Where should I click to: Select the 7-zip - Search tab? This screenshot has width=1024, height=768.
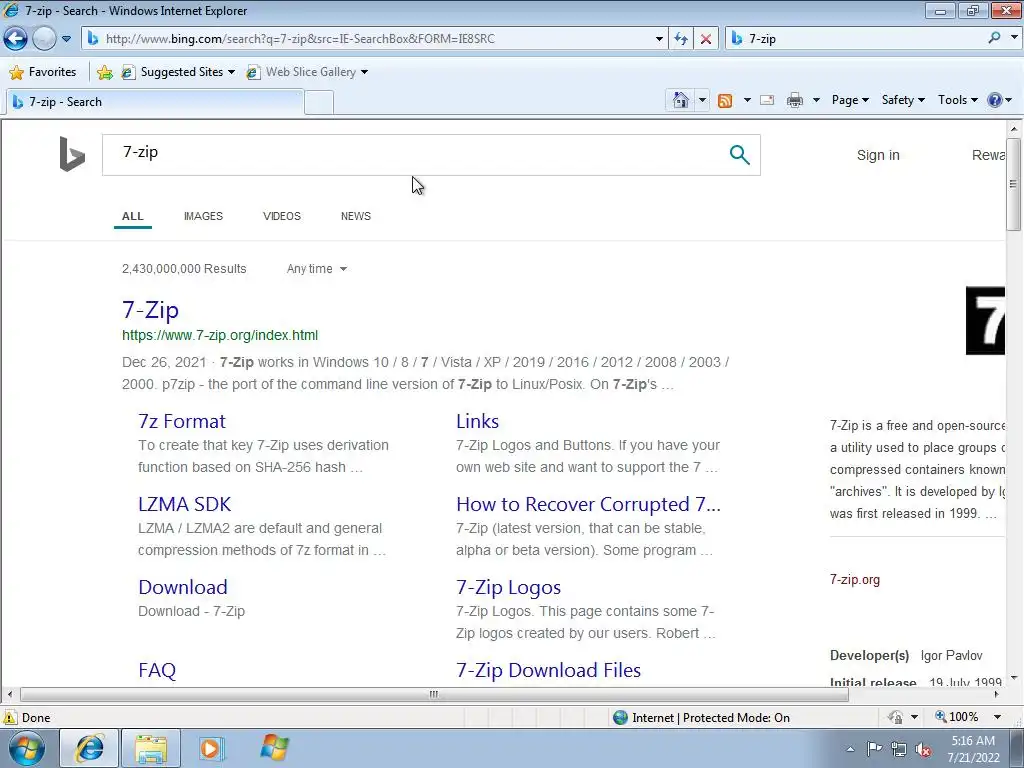[155, 102]
